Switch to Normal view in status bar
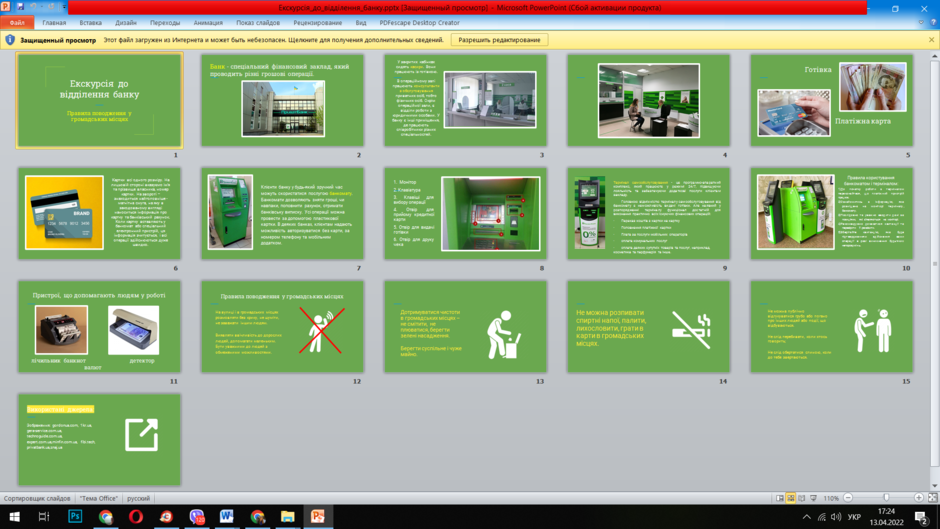Image resolution: width=940 pixels, height=529 pixels. (x=780, y=498)
